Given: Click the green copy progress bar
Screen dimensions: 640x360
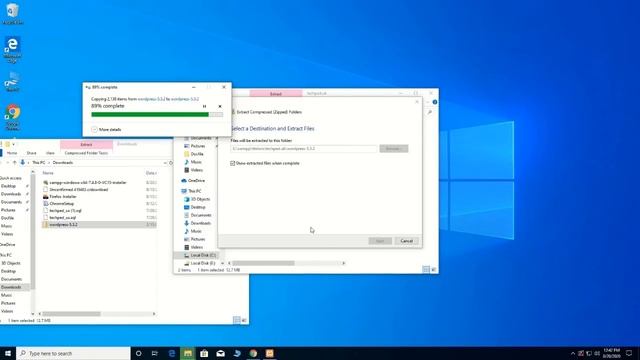Looking at the screenshot, I should 157,115.
